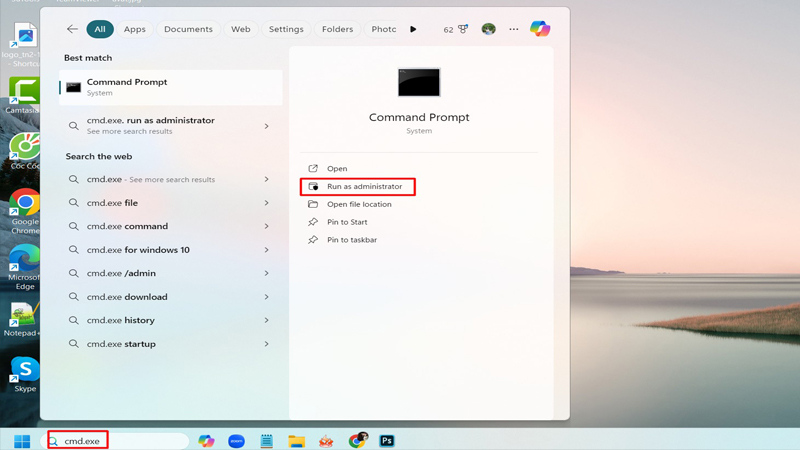Click the back arrow in search panel
This screenshot has width=800, height=450.
pyautogui.click(x=72, y=29)
